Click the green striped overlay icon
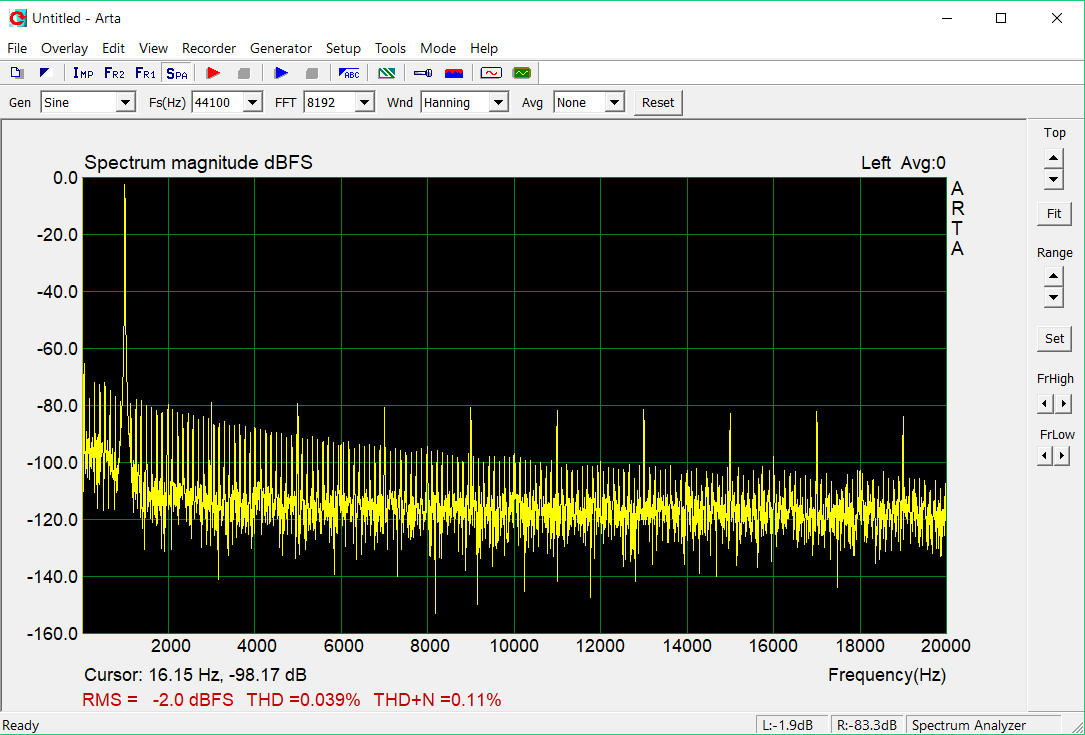This screenshot has height=735, width=1085. click(x=387, y=73)
